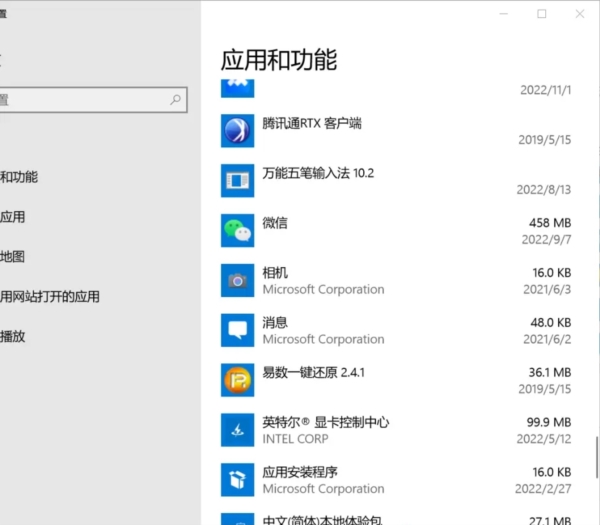Click Microsoft Corporation under 应用安装程序
Image resolution: width=600 pixels, height=525 pixels.
click(323, 489)
